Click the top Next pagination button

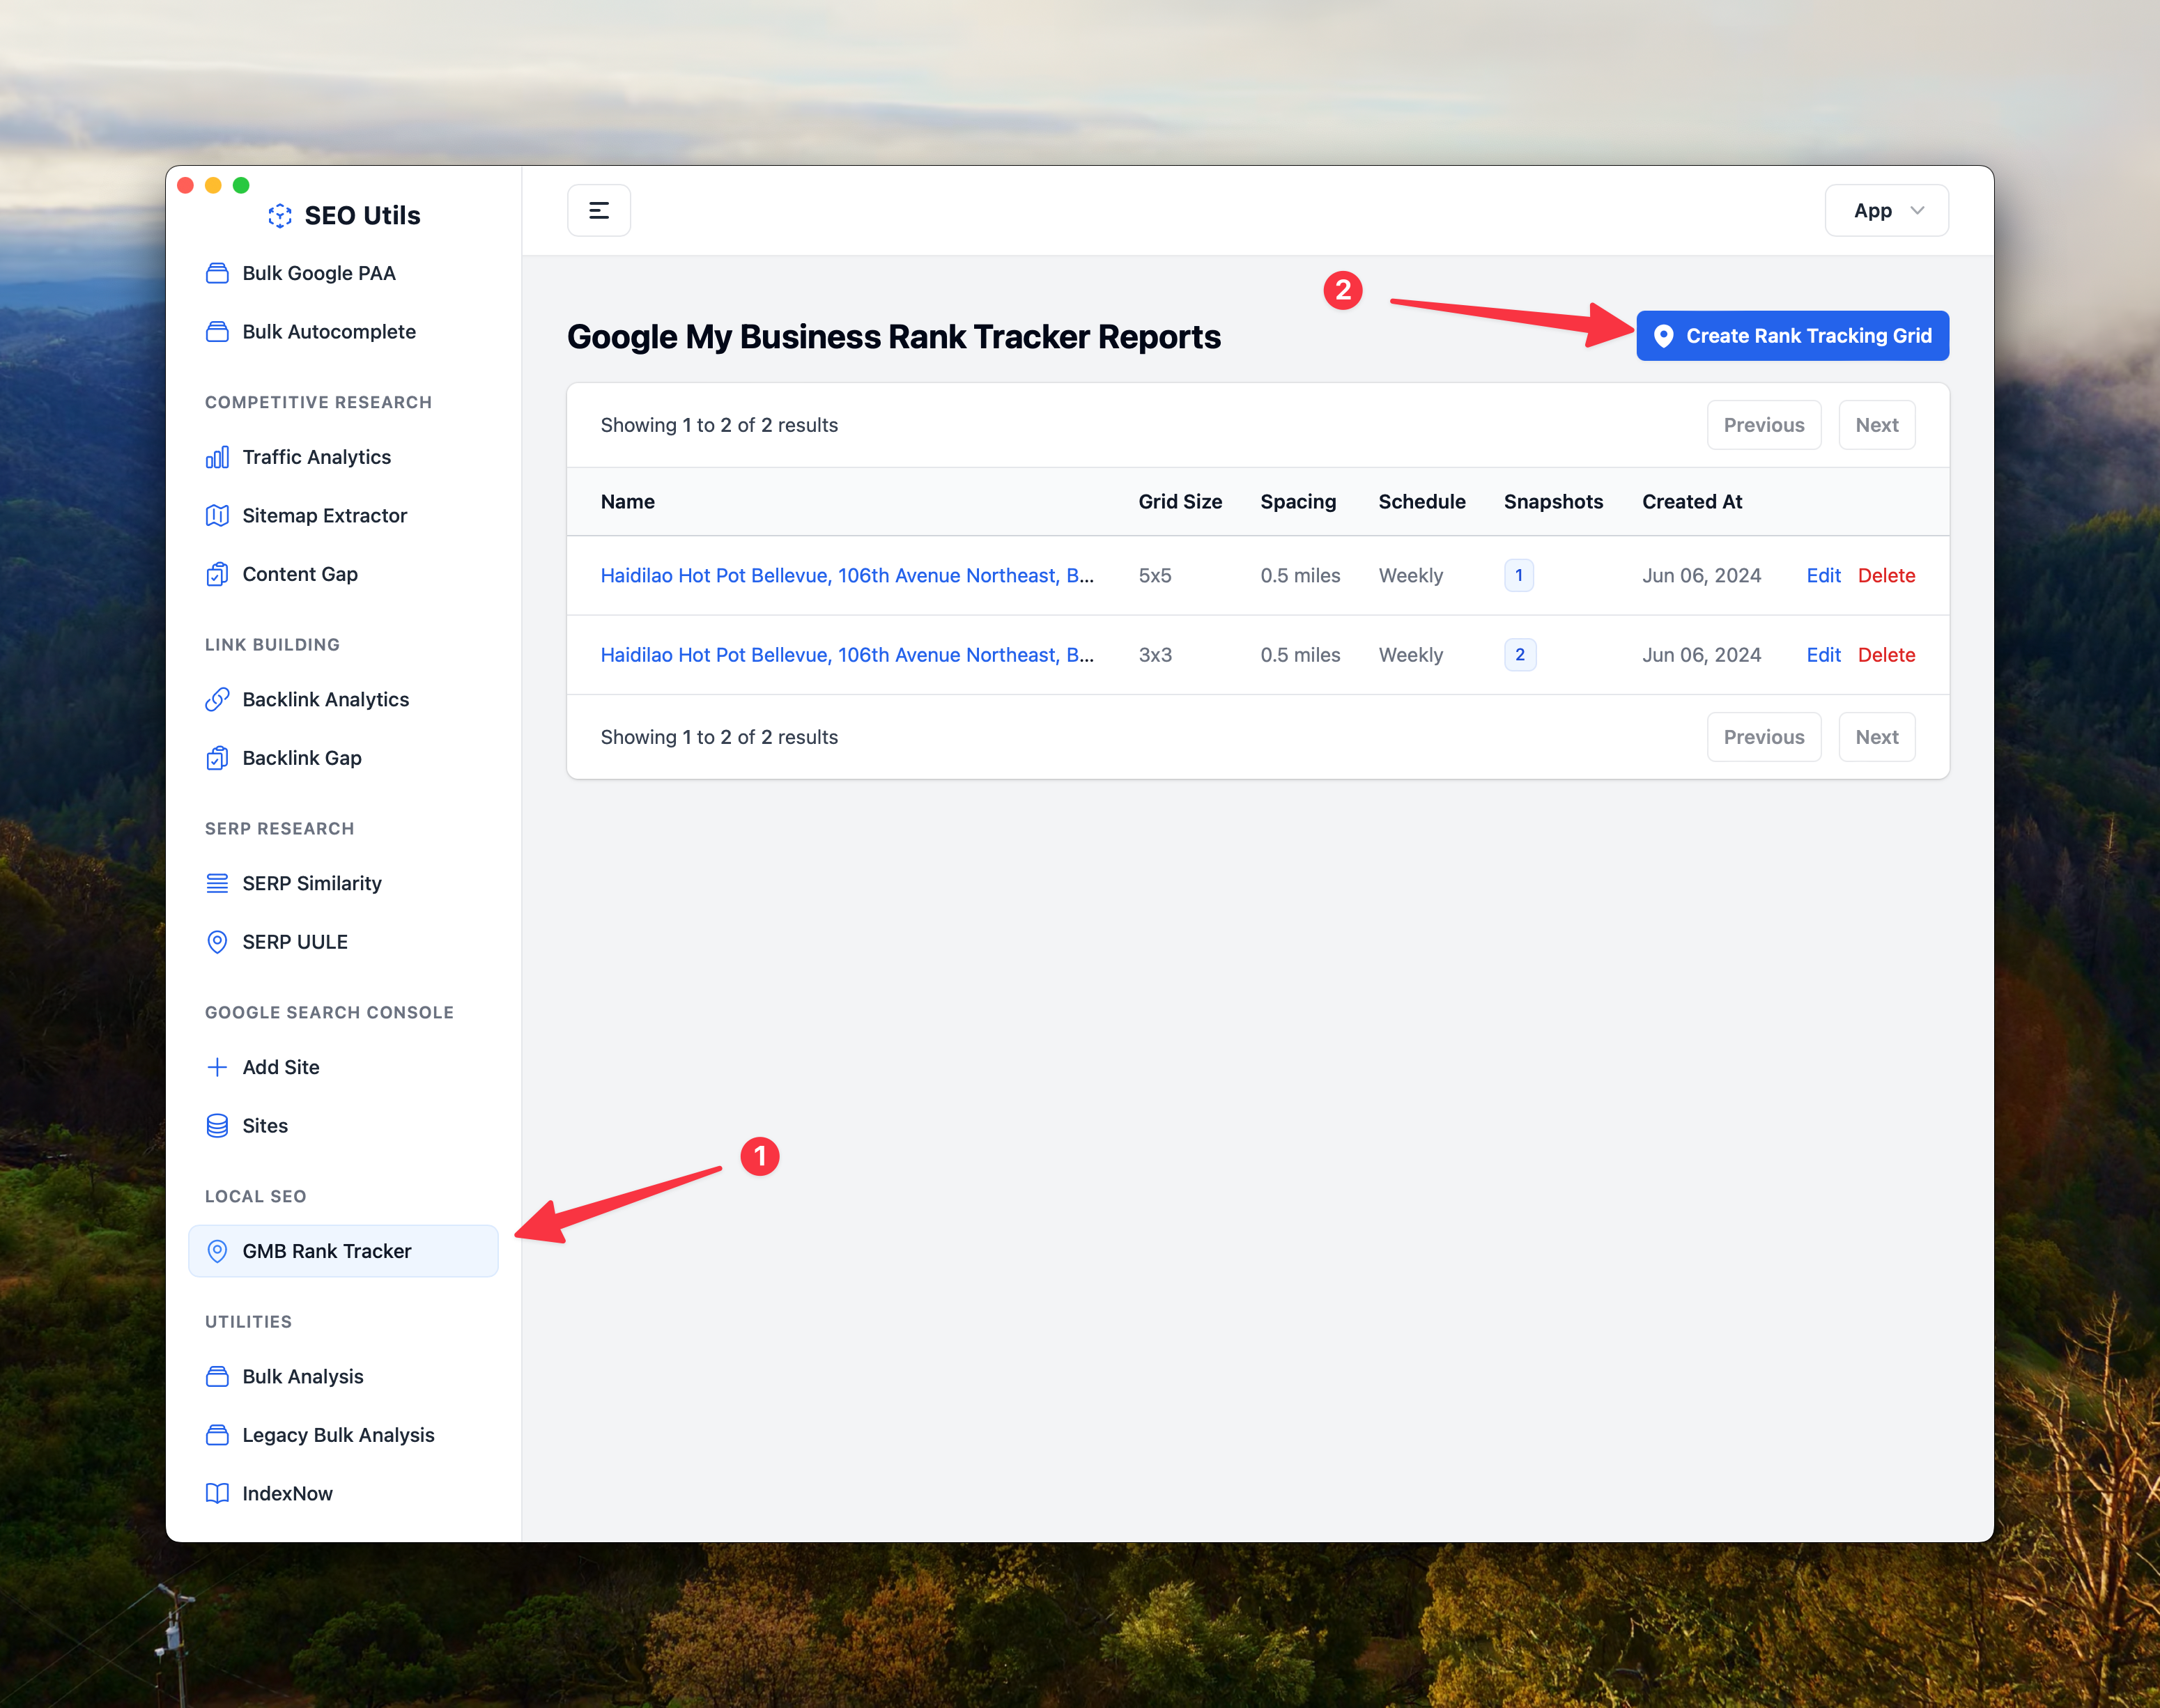pos(1876,425)
